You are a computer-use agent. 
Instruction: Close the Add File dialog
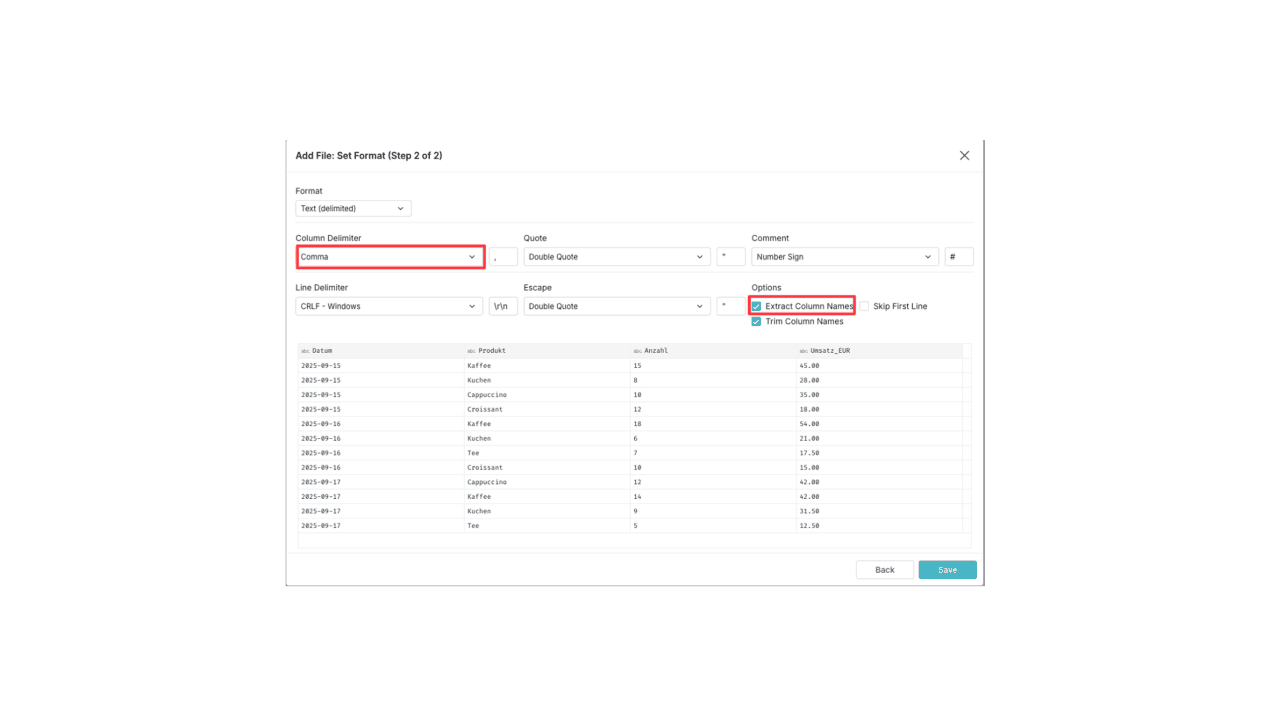964,156
